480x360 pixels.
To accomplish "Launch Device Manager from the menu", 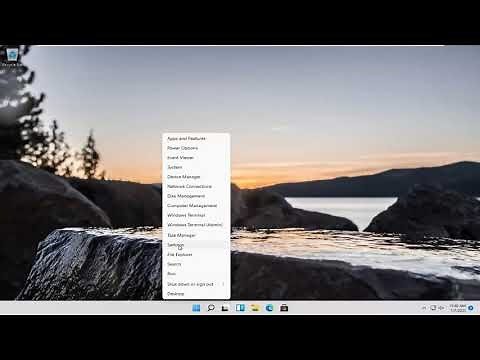I will [196, 177].
